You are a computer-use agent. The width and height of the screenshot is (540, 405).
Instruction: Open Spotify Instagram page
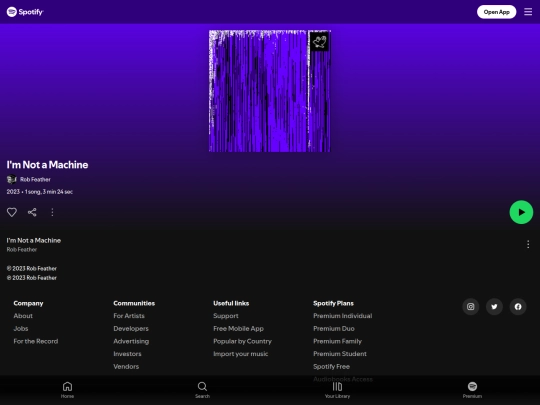470,307
